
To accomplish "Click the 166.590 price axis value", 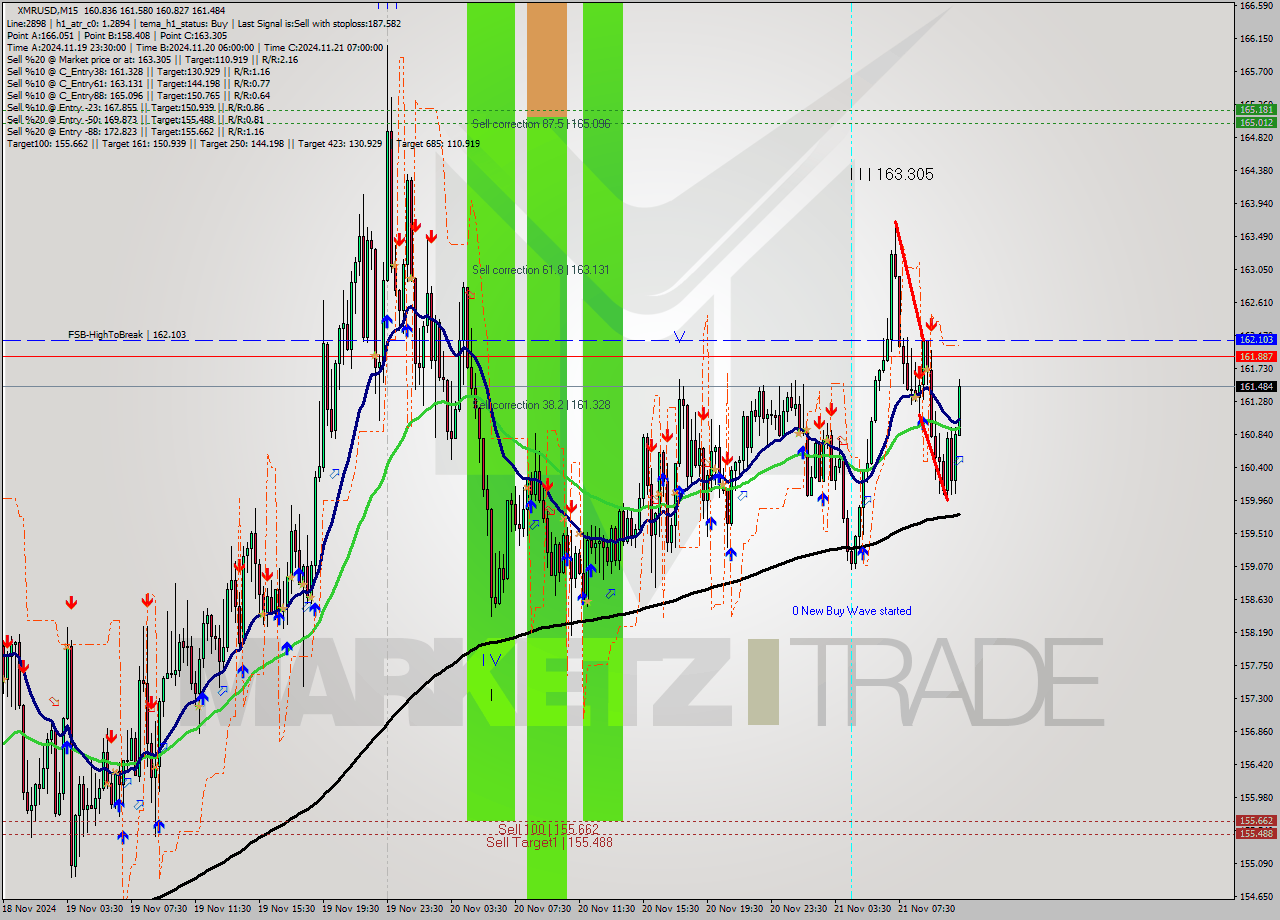I will tap(1256, 6).
